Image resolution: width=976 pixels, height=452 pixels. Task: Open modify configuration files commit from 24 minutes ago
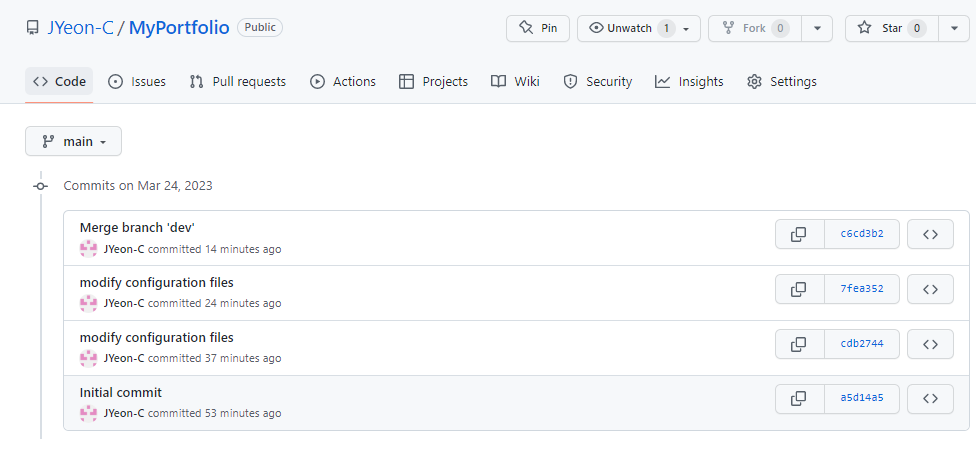coord(157,283)
